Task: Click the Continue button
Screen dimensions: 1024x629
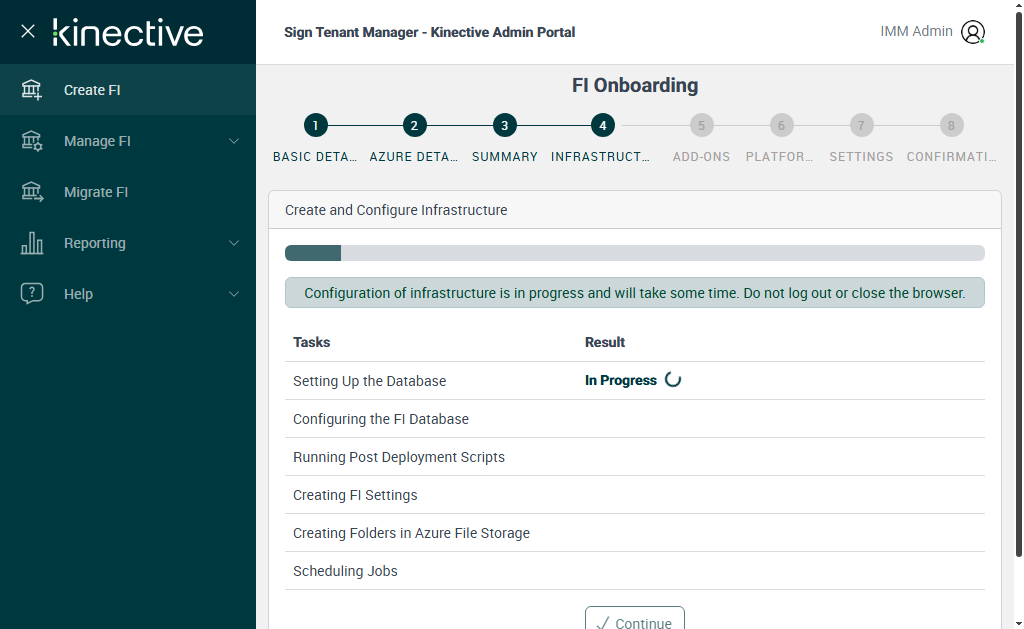Action: click(x=635, y=619)
